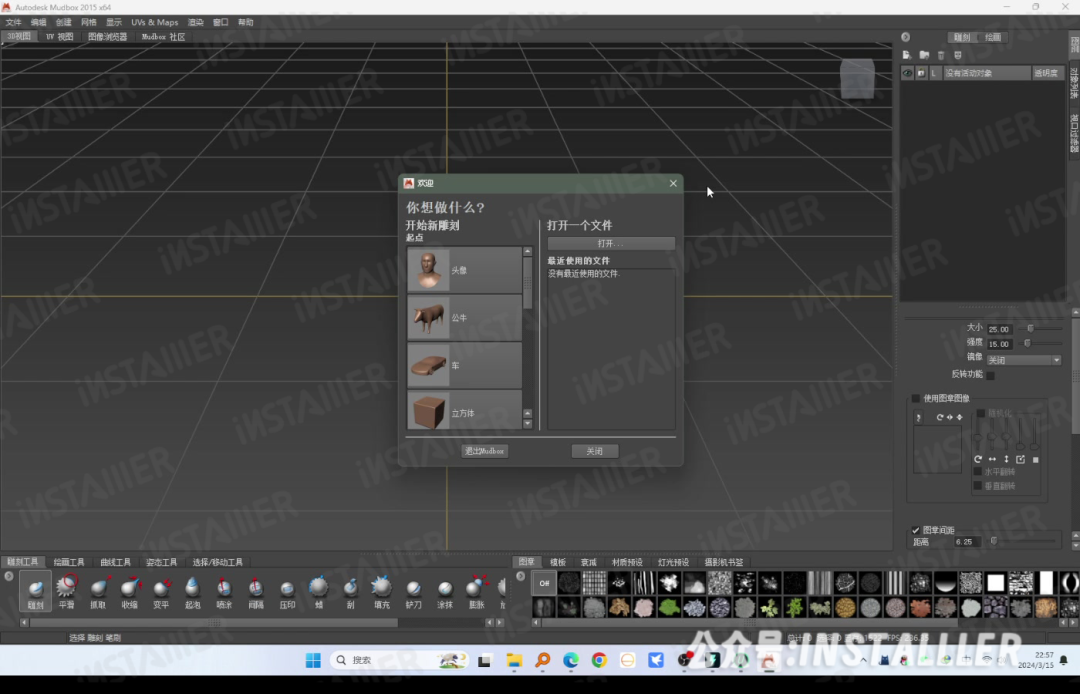Switch to the UV 视图 tab
Screen dimensions: 1080x694
click(x=59, y=37)
